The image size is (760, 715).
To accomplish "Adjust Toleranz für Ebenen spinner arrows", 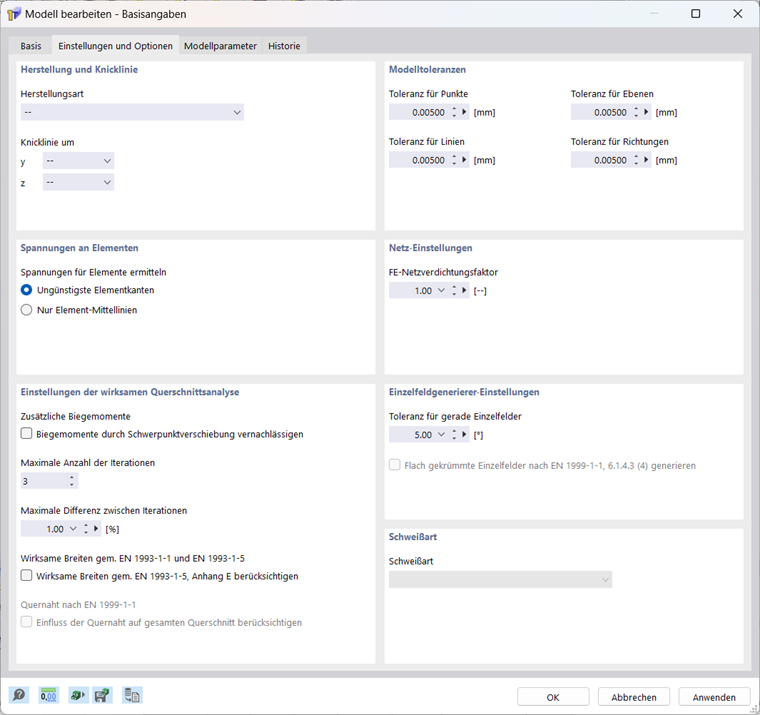I will click(x=636, y=112).
